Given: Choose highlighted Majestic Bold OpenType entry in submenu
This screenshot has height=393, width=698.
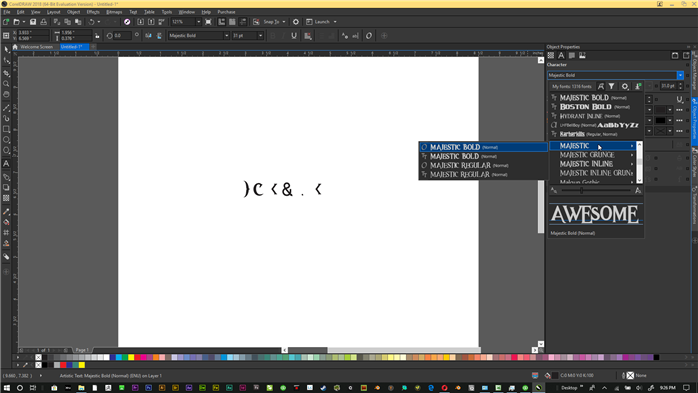Looking at the screenshot, I should point(483,147).
